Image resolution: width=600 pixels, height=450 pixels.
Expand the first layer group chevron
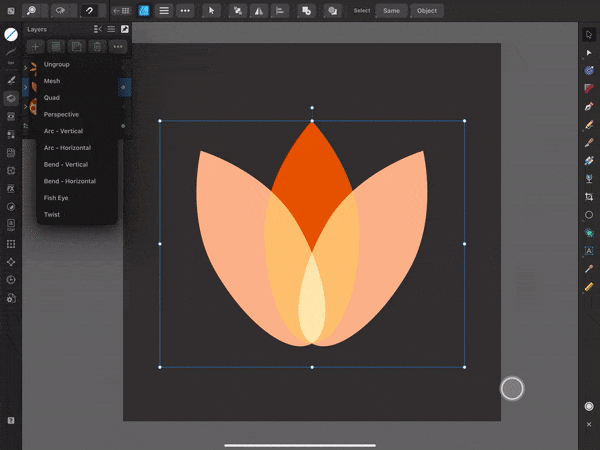point(25,68)
